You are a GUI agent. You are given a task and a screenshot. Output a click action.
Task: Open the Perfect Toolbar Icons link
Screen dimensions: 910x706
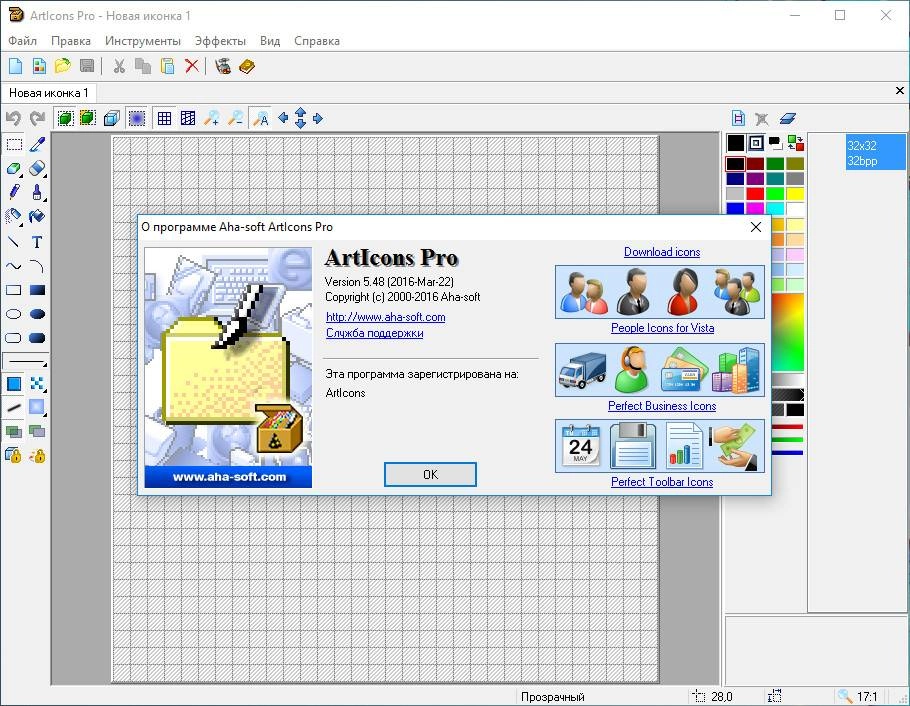pos(662,482)
